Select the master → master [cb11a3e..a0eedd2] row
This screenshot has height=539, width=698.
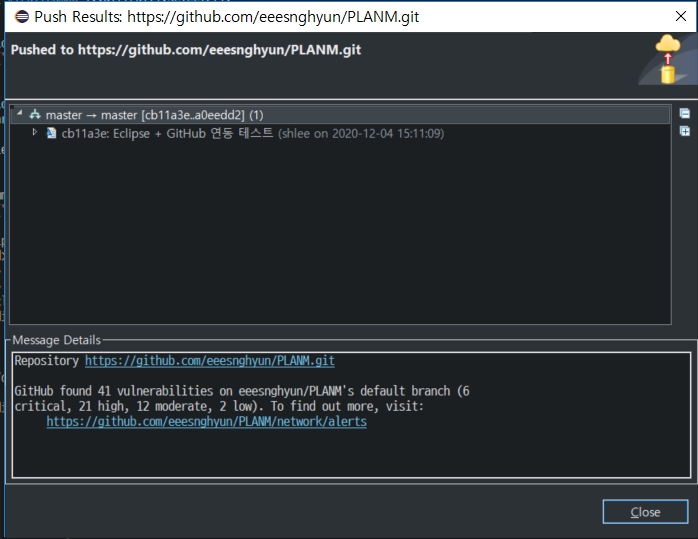(341, 115)
